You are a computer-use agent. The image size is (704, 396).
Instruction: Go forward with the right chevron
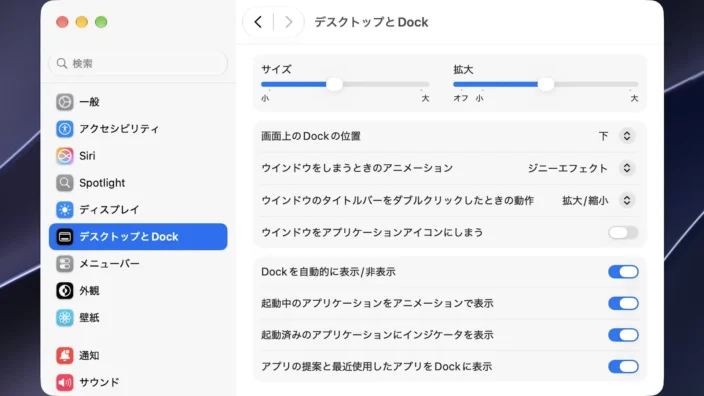tap(289, 22)
